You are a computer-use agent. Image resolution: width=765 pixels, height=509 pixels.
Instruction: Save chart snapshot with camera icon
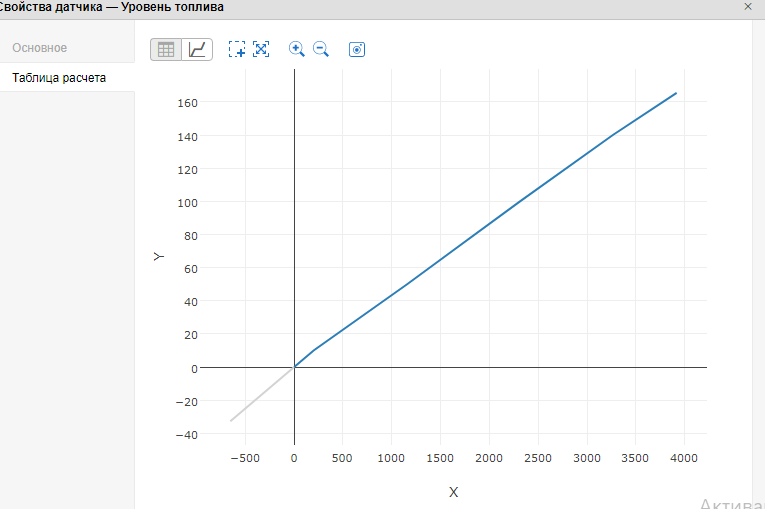tap(357, 49)
